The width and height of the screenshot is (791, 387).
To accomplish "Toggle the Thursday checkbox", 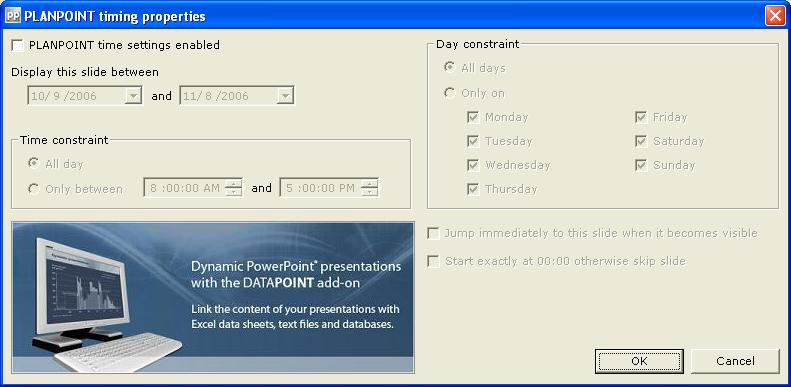I will pyautogui.click(x=473, y=189).
